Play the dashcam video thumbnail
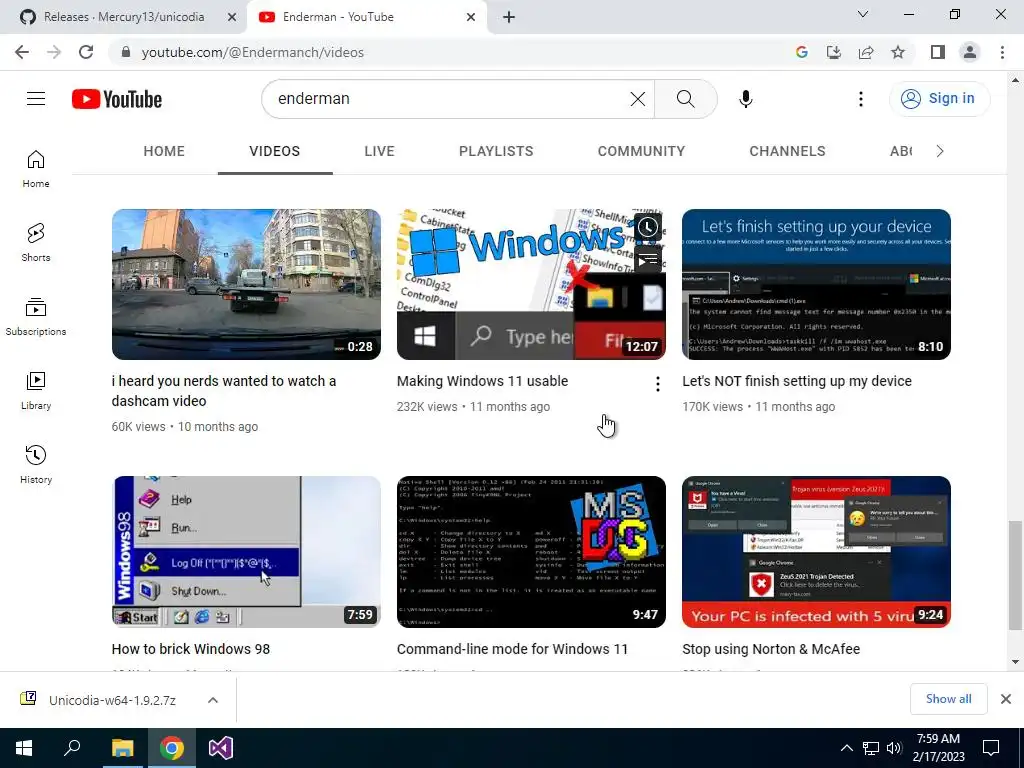The width and height of the screenshot is (1024, 768). pyautogui.click(x=246, y=284)
